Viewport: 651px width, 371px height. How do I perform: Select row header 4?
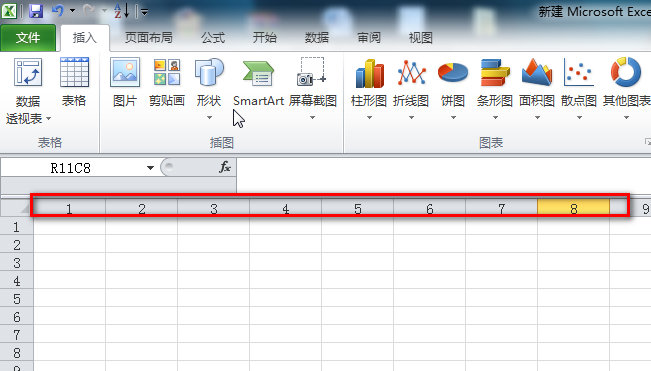click(17, 281)
